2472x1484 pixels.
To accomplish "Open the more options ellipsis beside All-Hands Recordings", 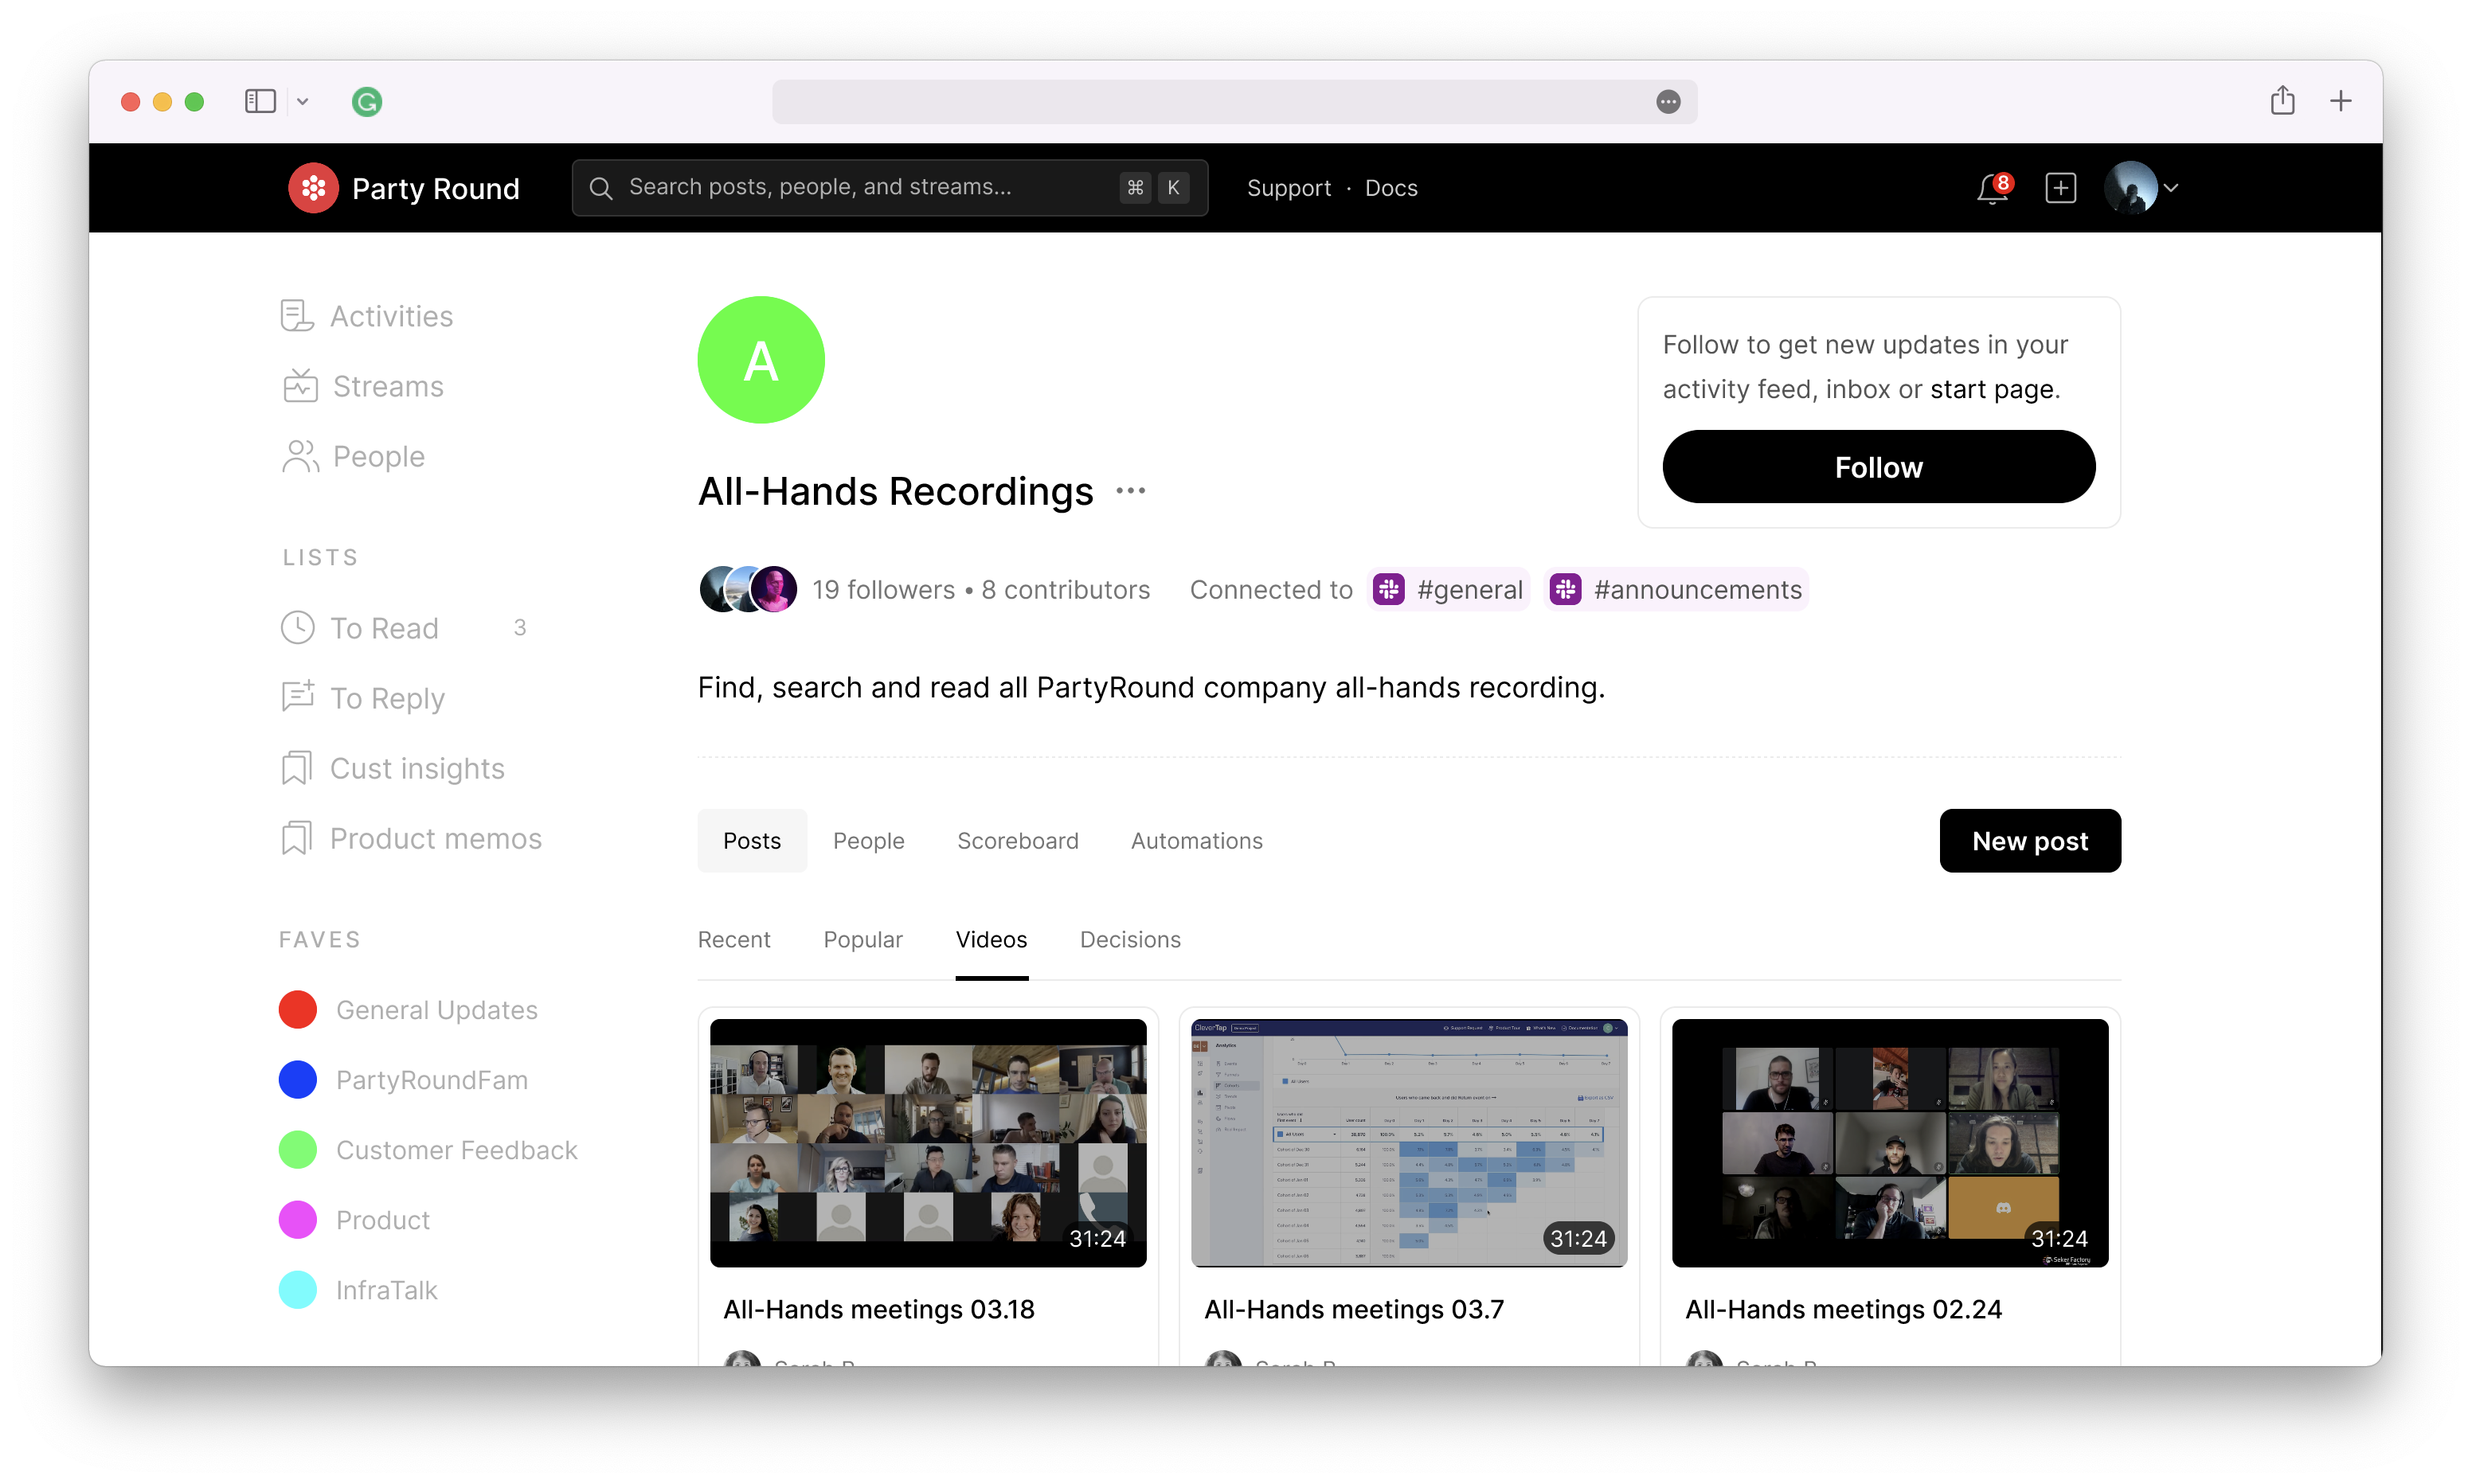I will click(x=1130, y=491).
